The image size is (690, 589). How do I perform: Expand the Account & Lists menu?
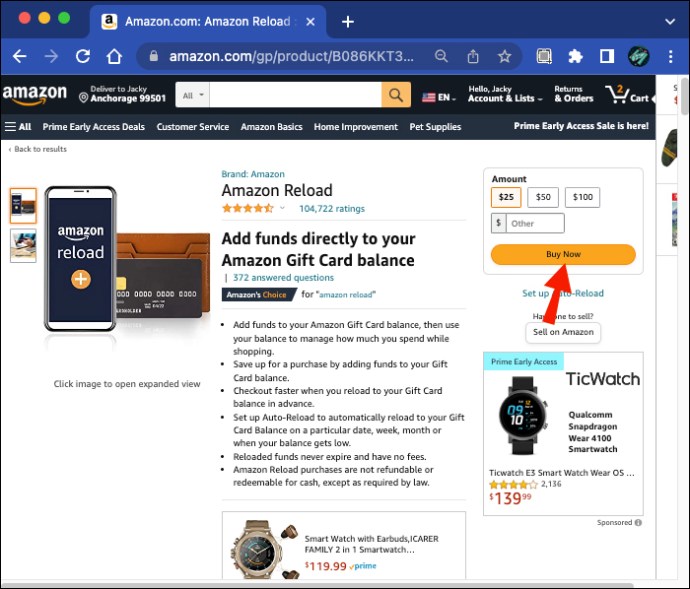pyautogui.click(x=504, y=94)
